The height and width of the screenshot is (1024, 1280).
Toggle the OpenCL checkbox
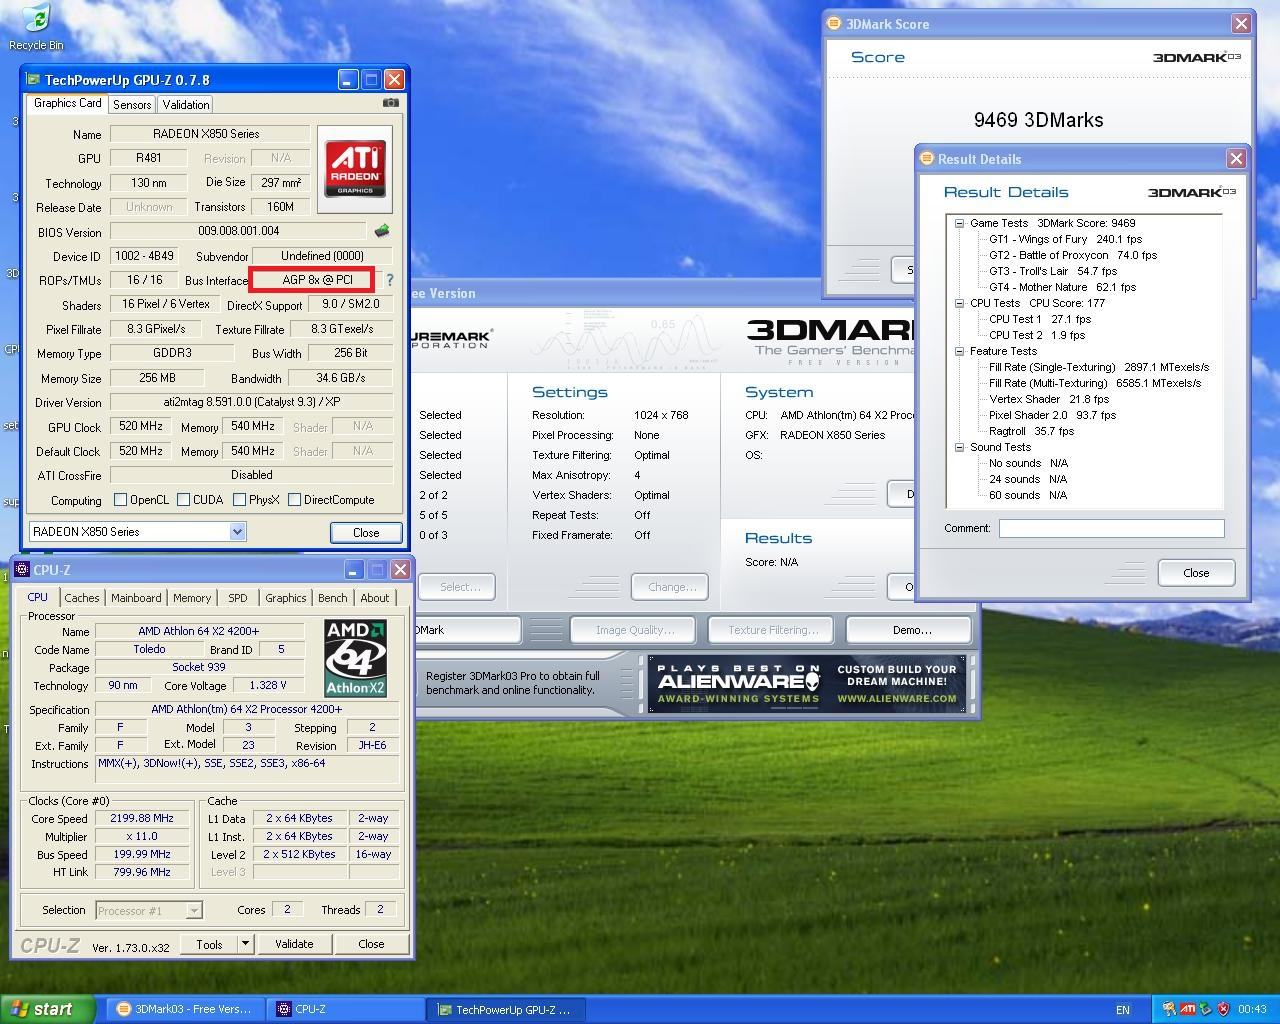pyautogui.click(x=120, y=500)
